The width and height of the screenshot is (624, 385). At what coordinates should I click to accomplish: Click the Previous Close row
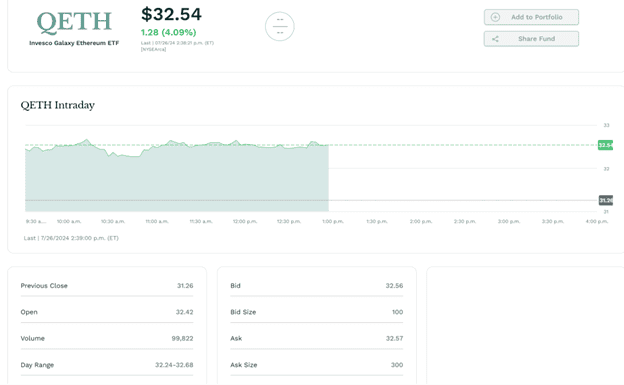pyautogui.click(x=107, y=285)
